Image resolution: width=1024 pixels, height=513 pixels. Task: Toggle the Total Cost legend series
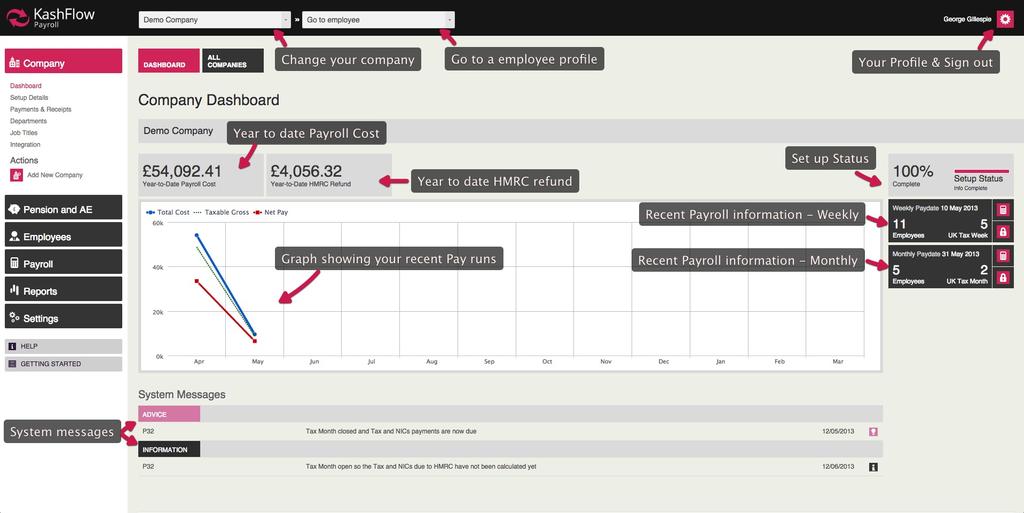[168, 213]
